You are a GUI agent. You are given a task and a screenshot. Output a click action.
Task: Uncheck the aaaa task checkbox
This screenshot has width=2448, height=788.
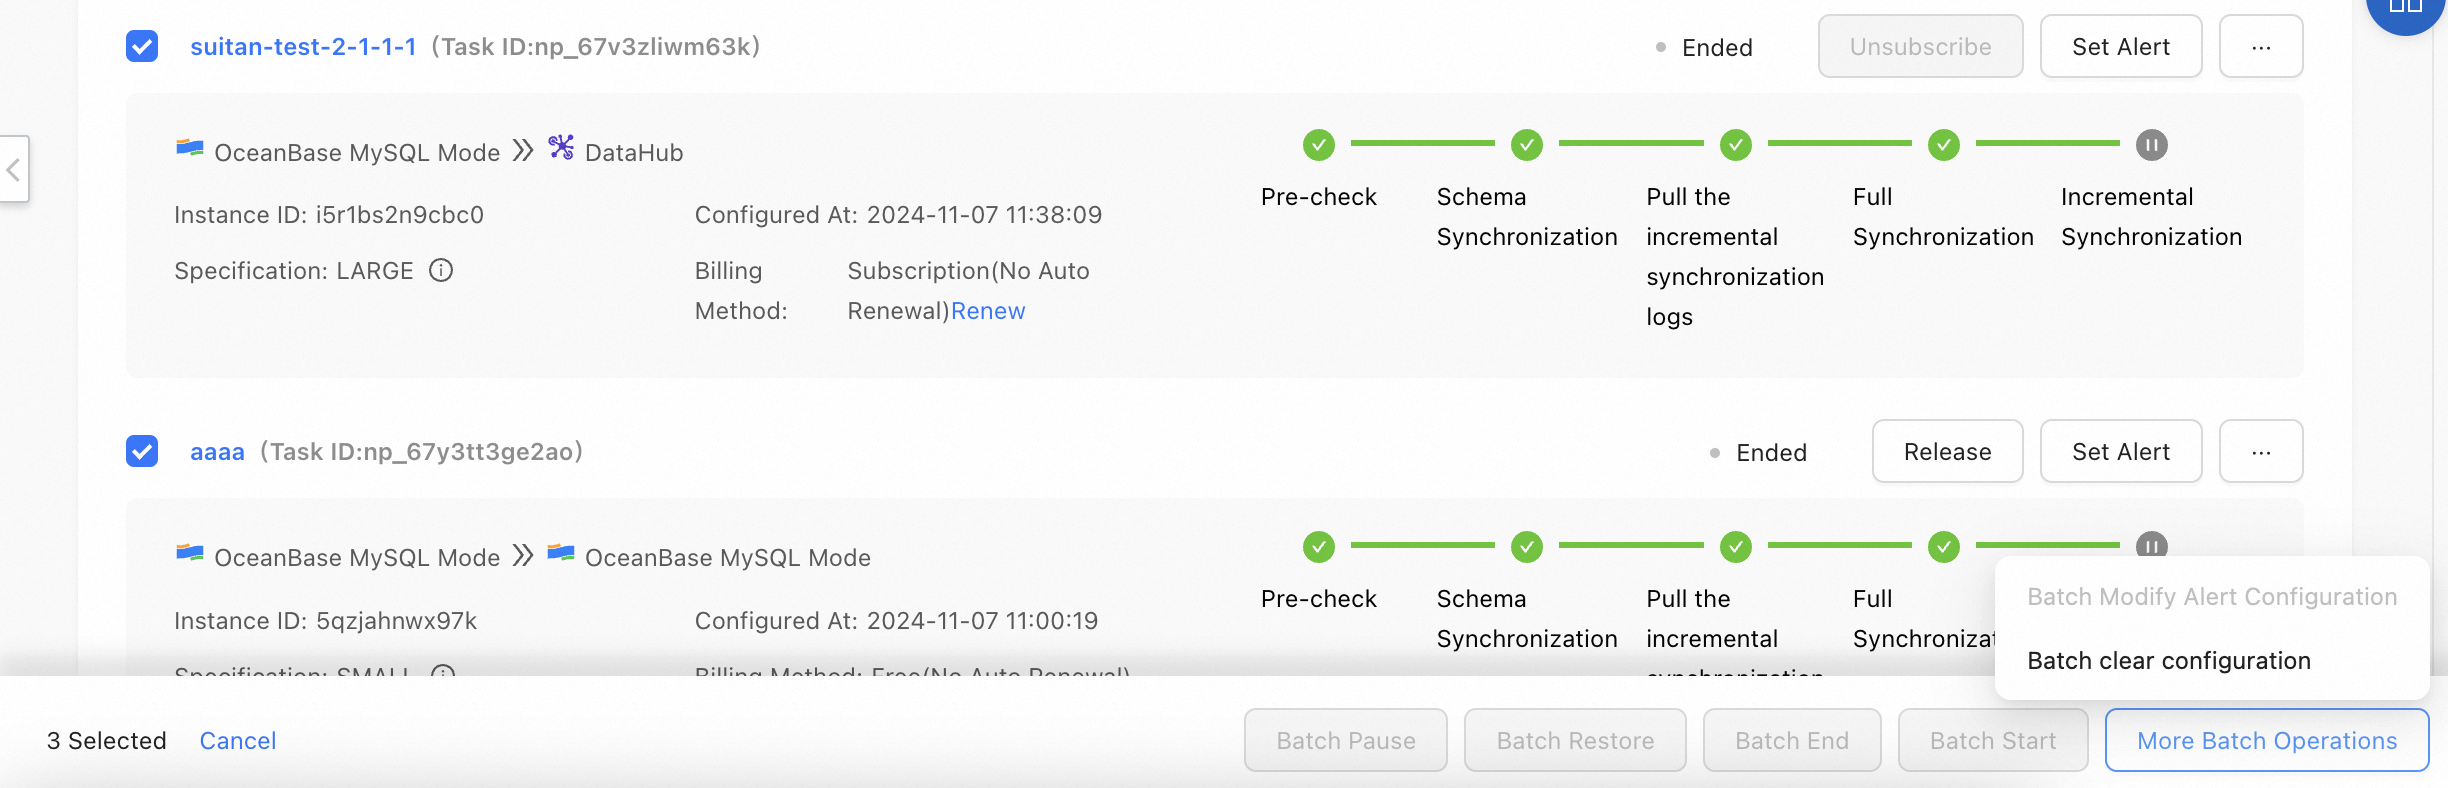142,451
